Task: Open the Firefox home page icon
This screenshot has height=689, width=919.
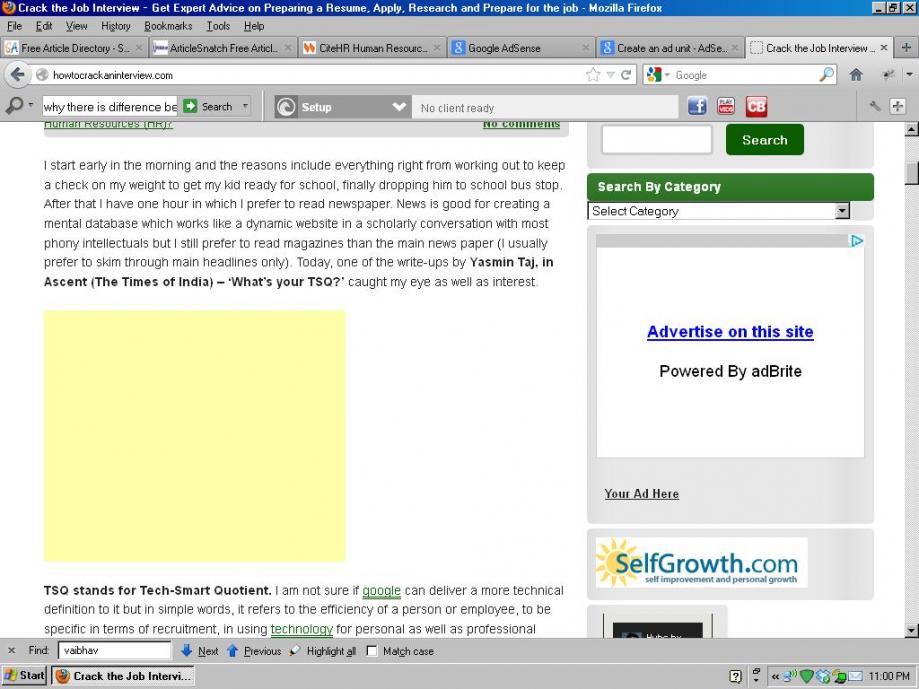Action: point(856,74)
